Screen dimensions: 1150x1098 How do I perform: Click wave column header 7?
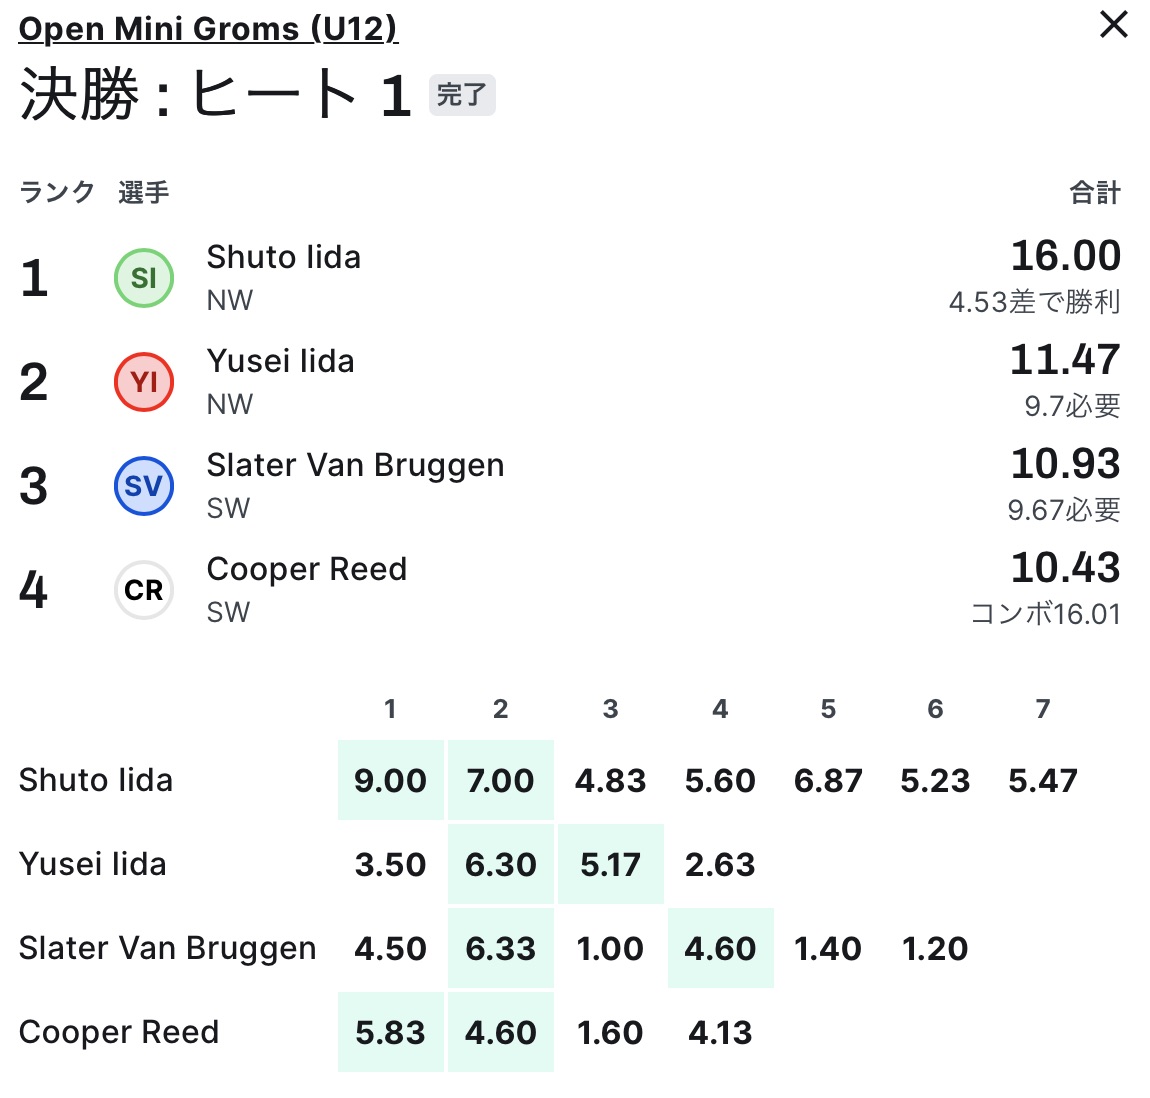click(x=1043, y=709)
